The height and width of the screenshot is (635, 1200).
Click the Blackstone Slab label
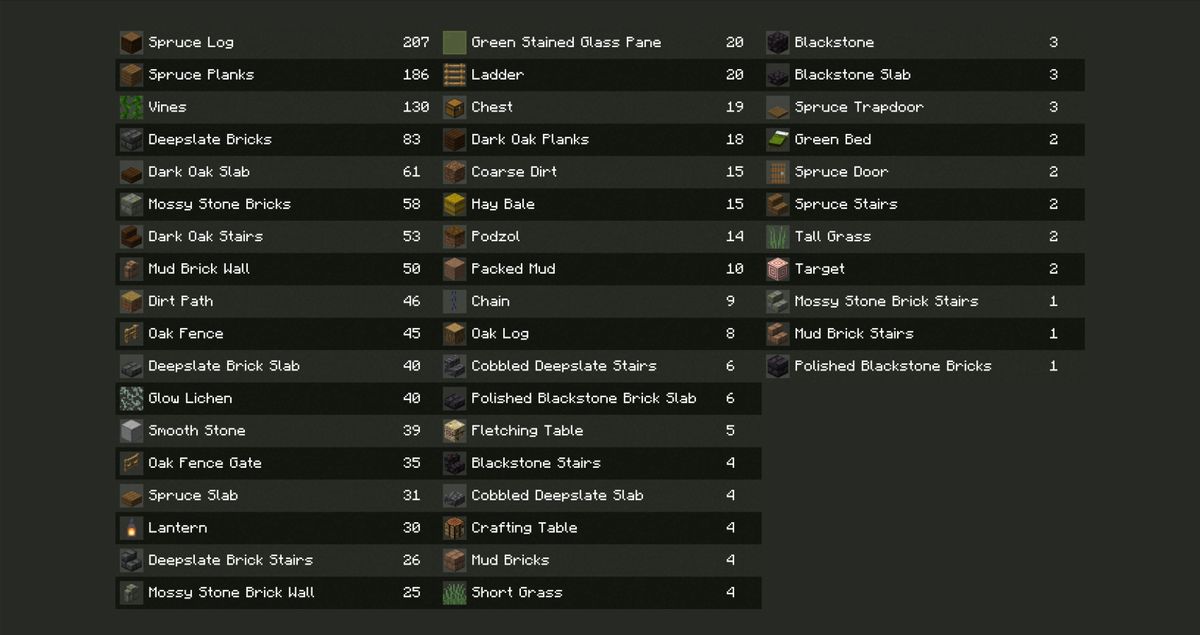(852, 75)
